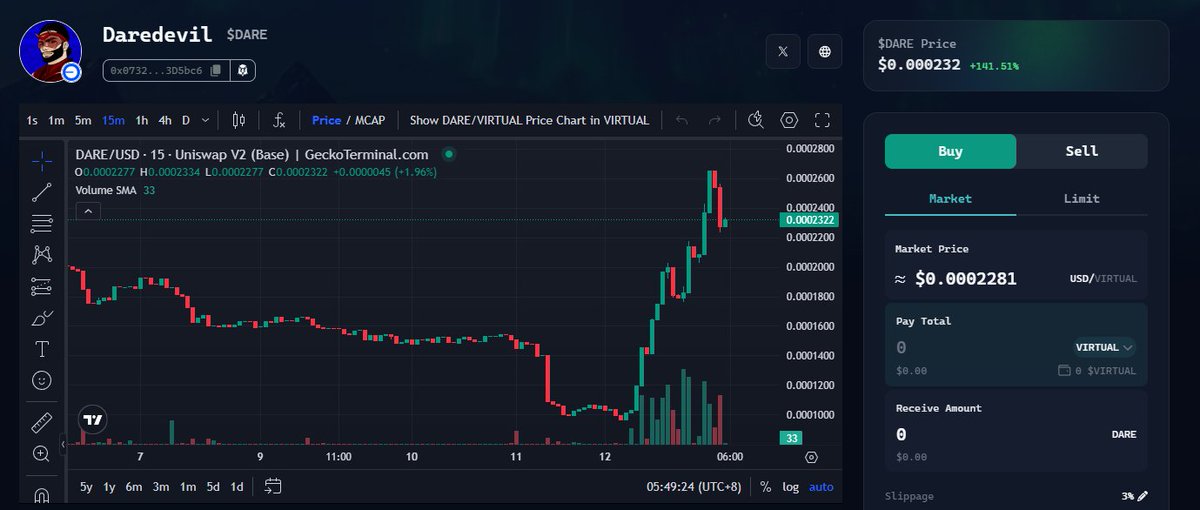Undo the last chart action
Viewport: 1200px width, 510px height.
[x=682, y=120]
